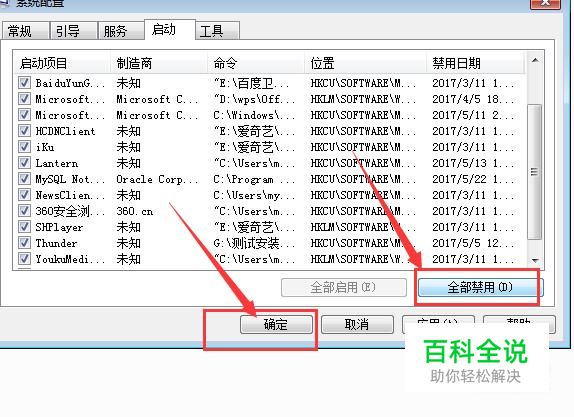Click the MySQL Not... item name
The width and height of the screenshot is (574, 417).
70,179
